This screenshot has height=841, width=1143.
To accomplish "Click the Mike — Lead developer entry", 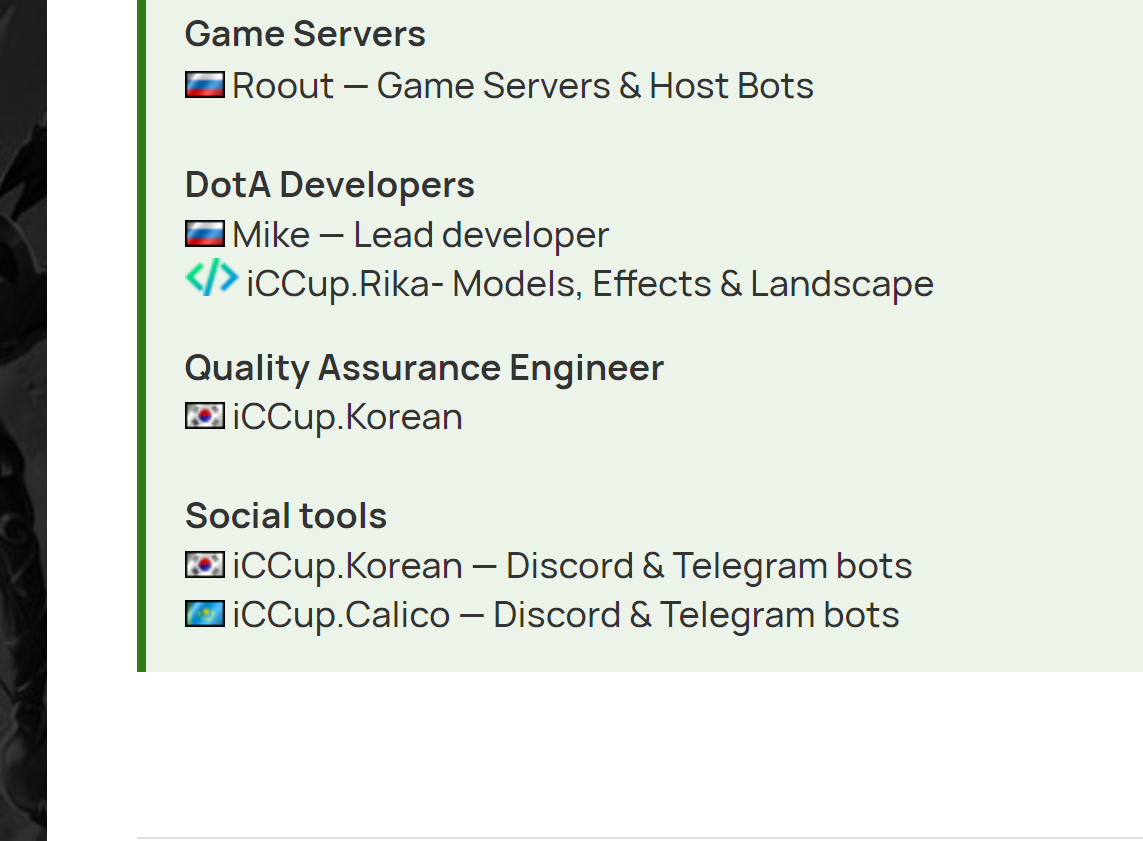I will 421,235.
